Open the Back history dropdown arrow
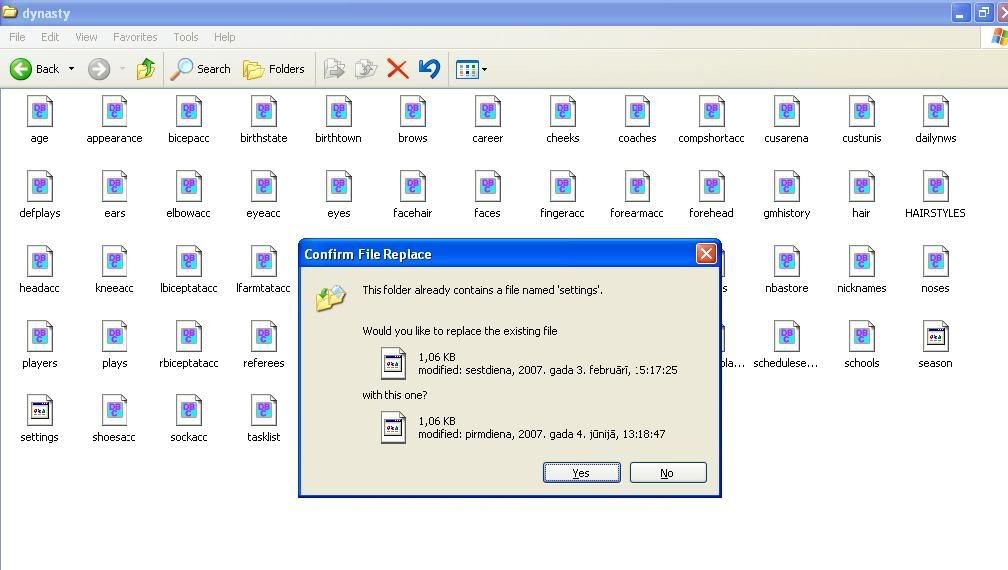Screen dimensions: 1008x570 [71, 69]
